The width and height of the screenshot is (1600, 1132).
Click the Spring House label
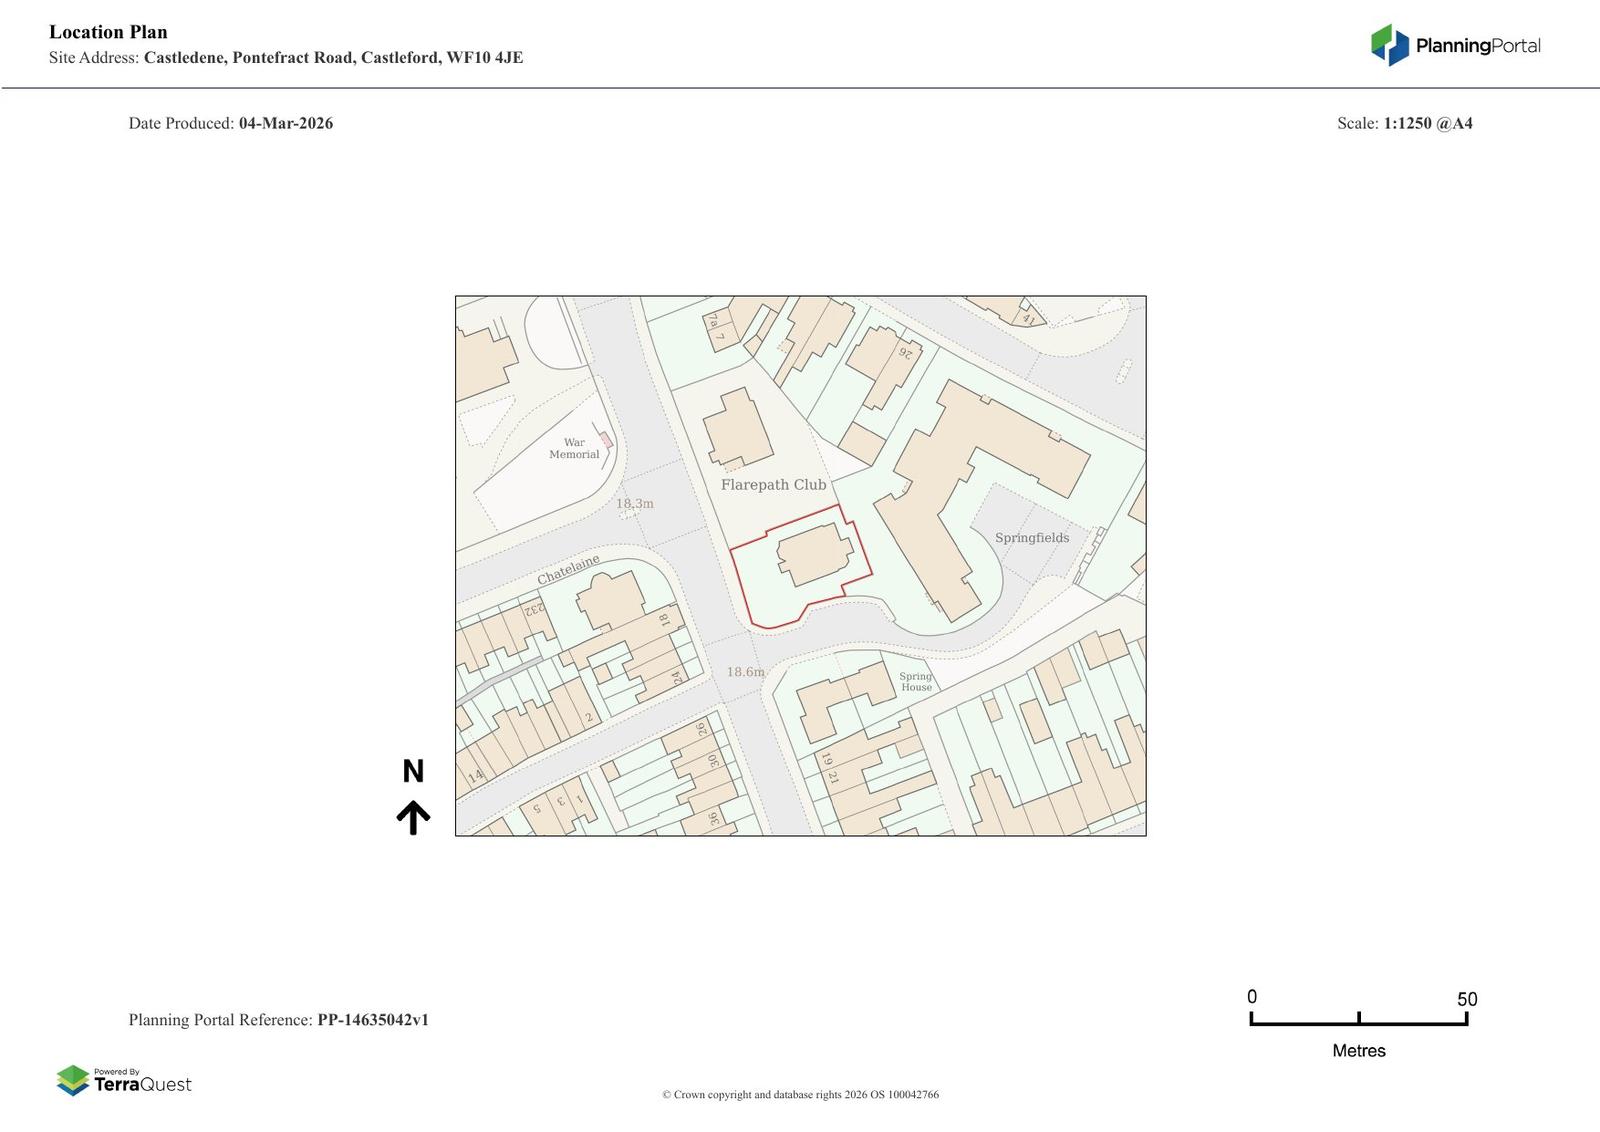(x=916, y=682)
